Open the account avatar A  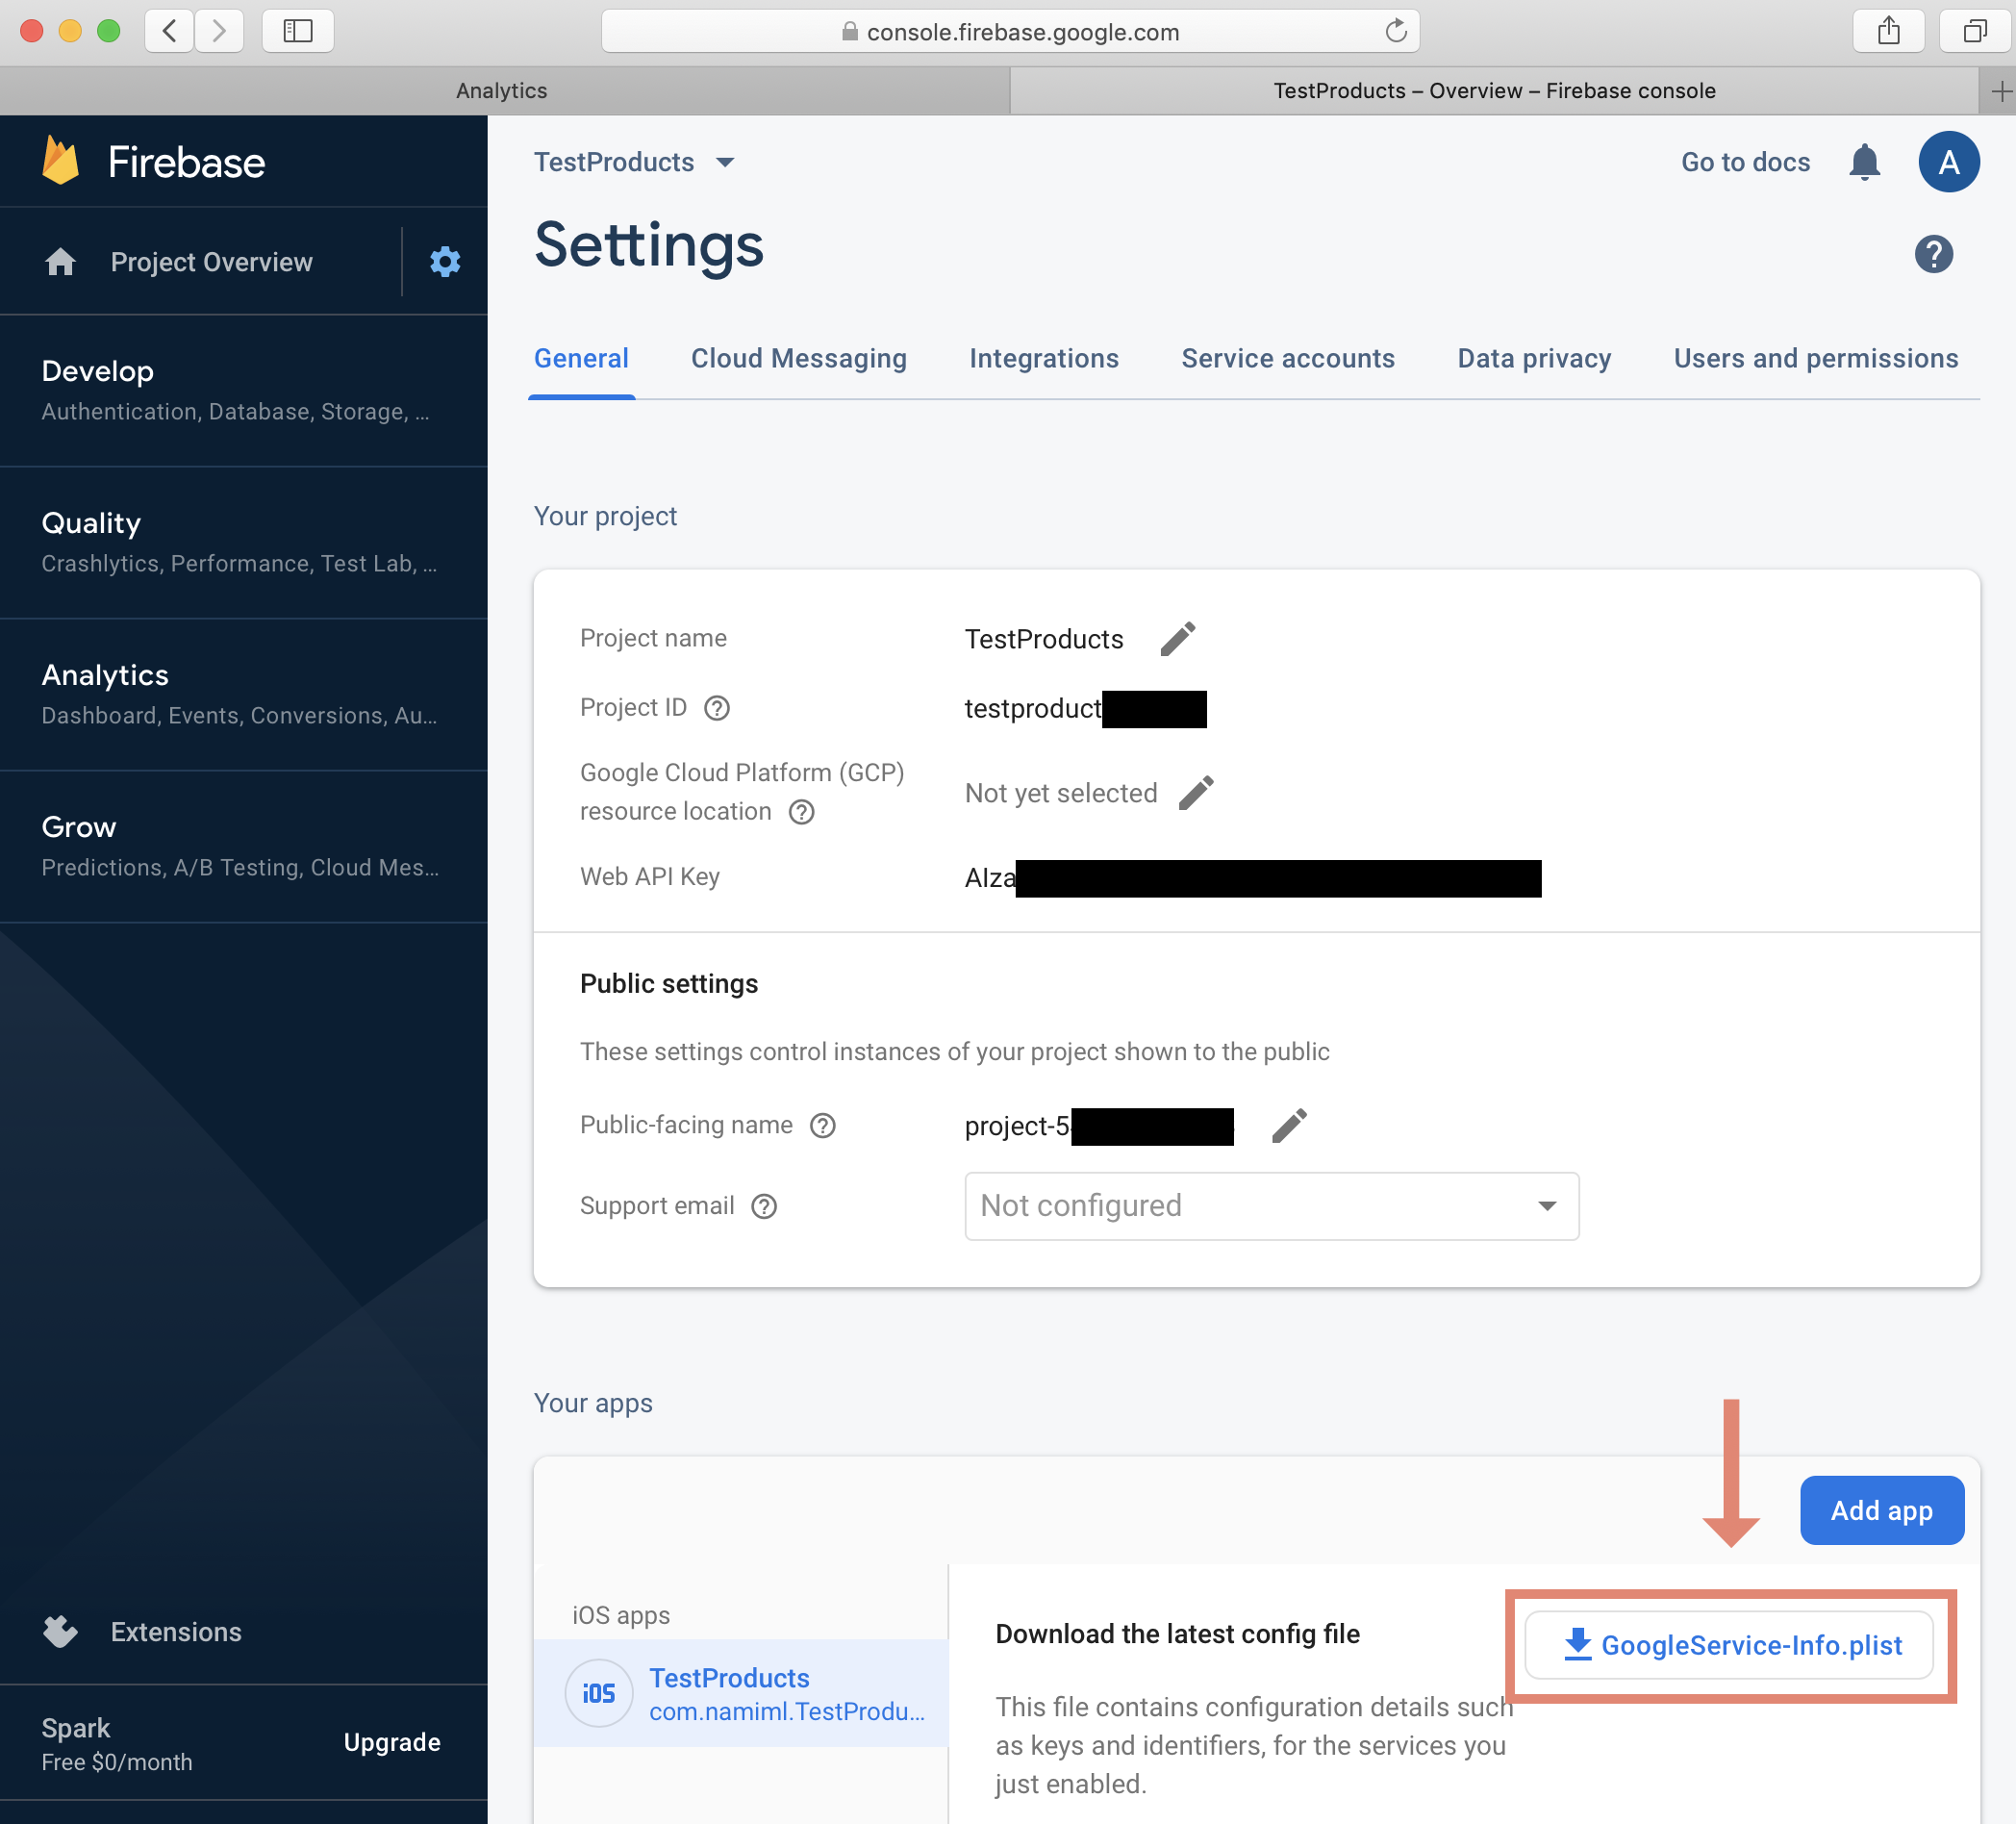tap(1948, 162)
